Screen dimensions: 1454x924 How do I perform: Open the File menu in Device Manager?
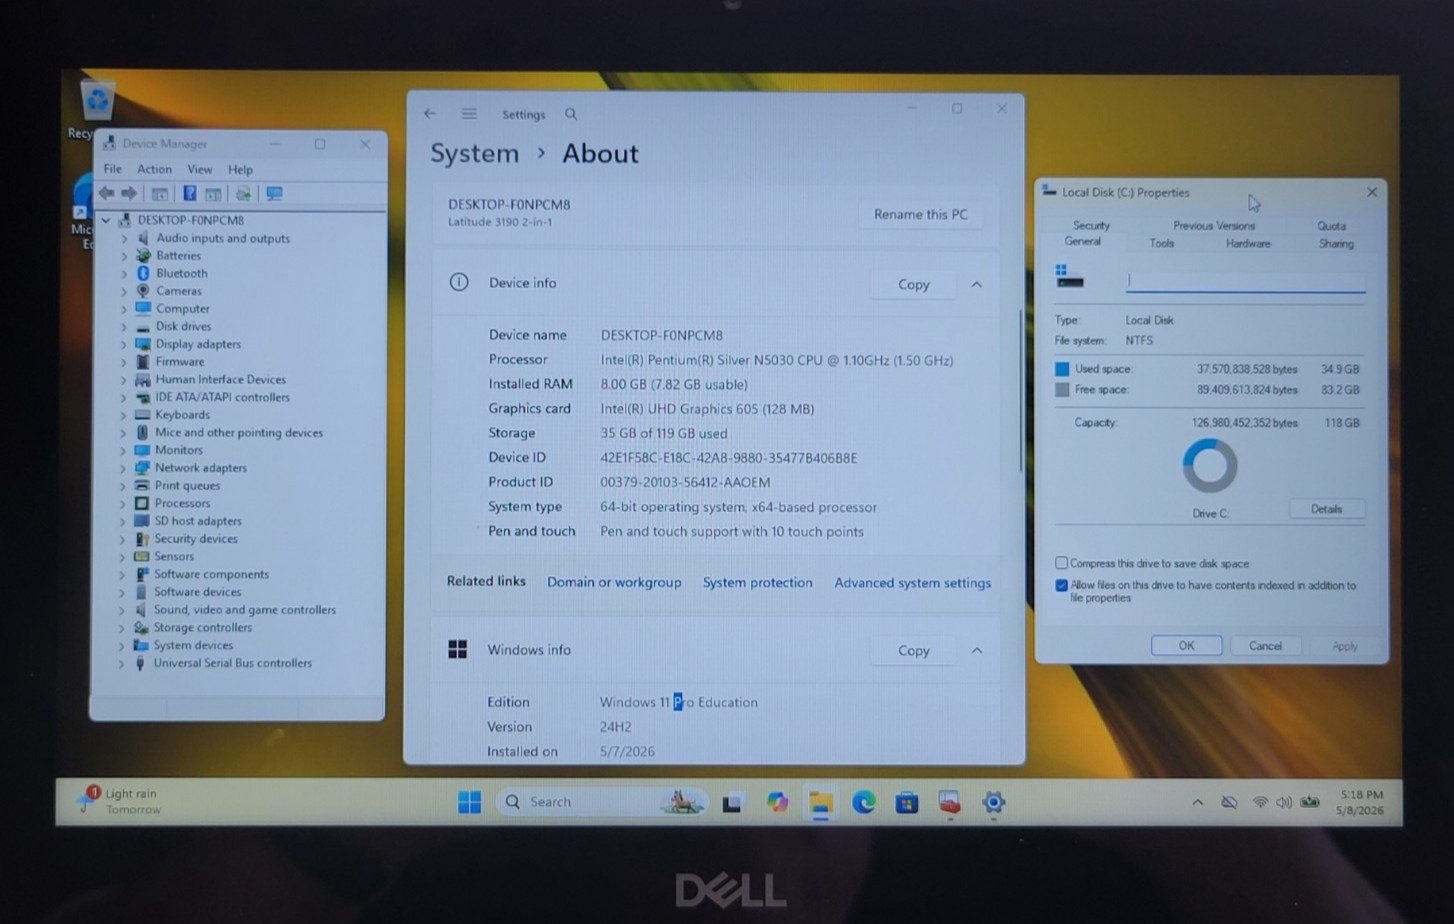point(113,169)
